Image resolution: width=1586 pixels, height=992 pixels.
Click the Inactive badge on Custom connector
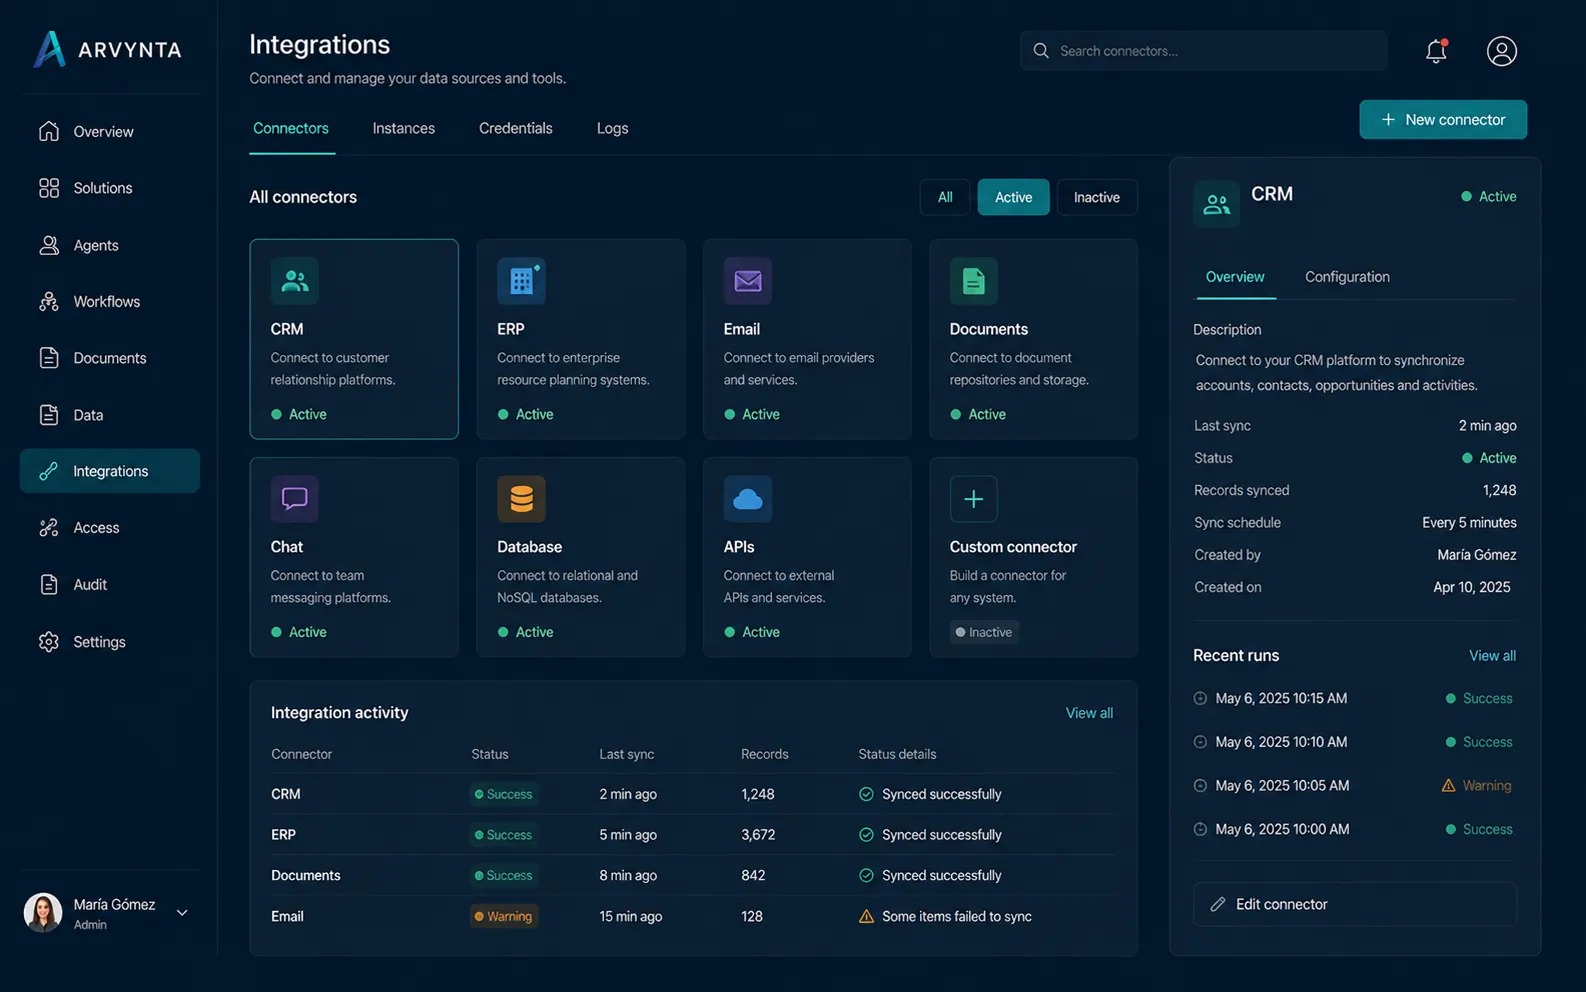pos(984,632)
